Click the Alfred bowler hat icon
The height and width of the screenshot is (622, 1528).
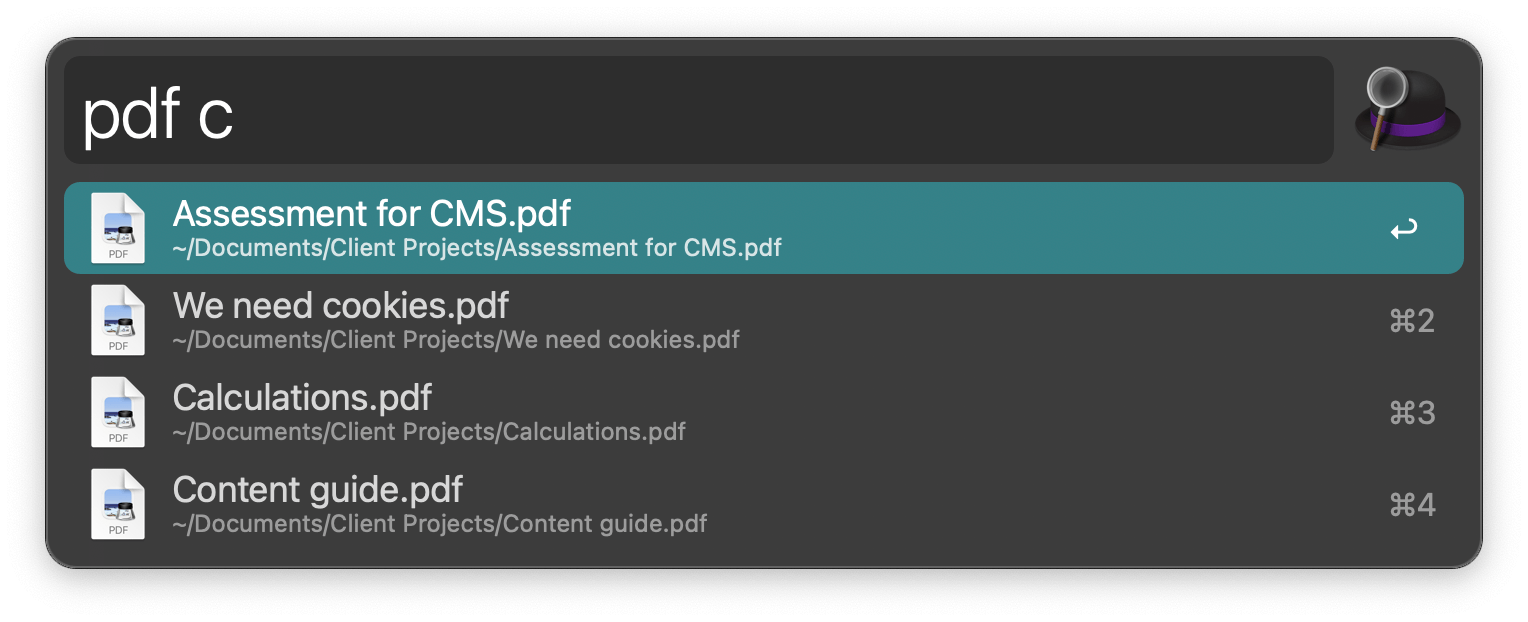(1404, 109)
